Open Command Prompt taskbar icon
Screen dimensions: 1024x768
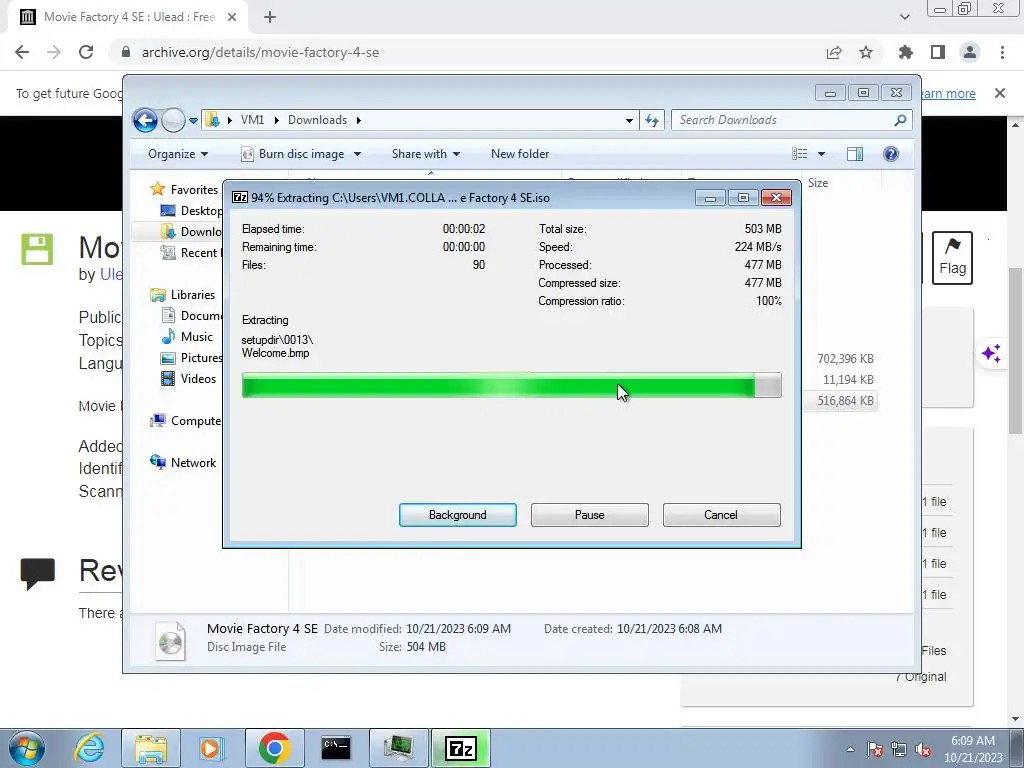[336, 748]
